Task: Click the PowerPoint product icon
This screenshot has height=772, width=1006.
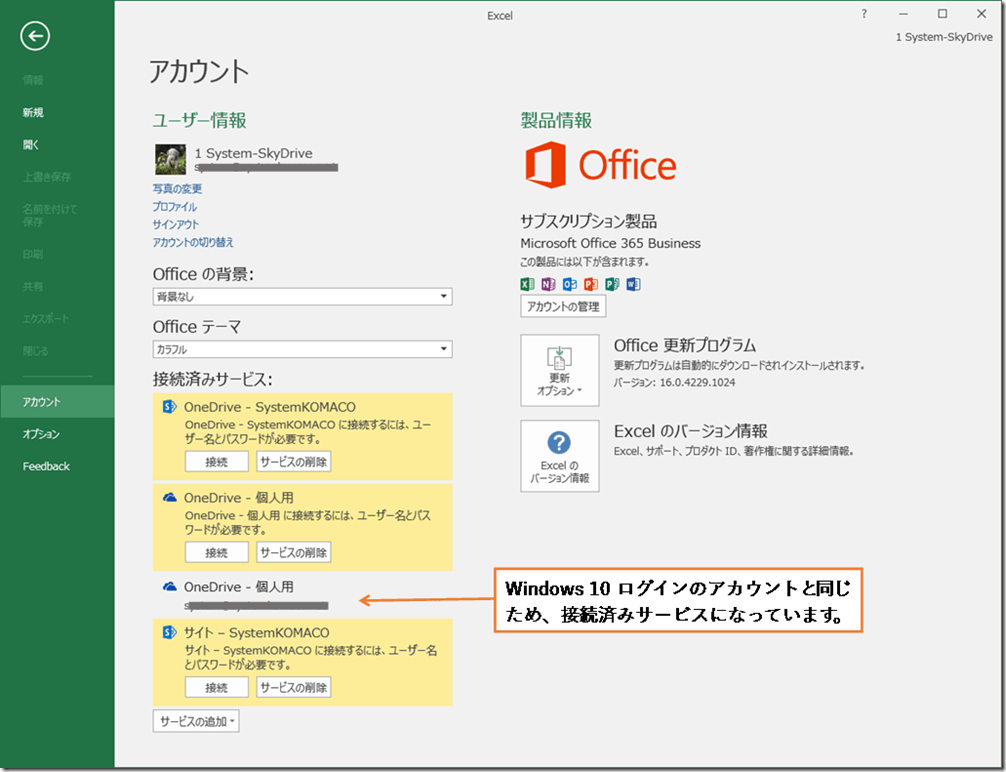Action: (x=590, y=284)
